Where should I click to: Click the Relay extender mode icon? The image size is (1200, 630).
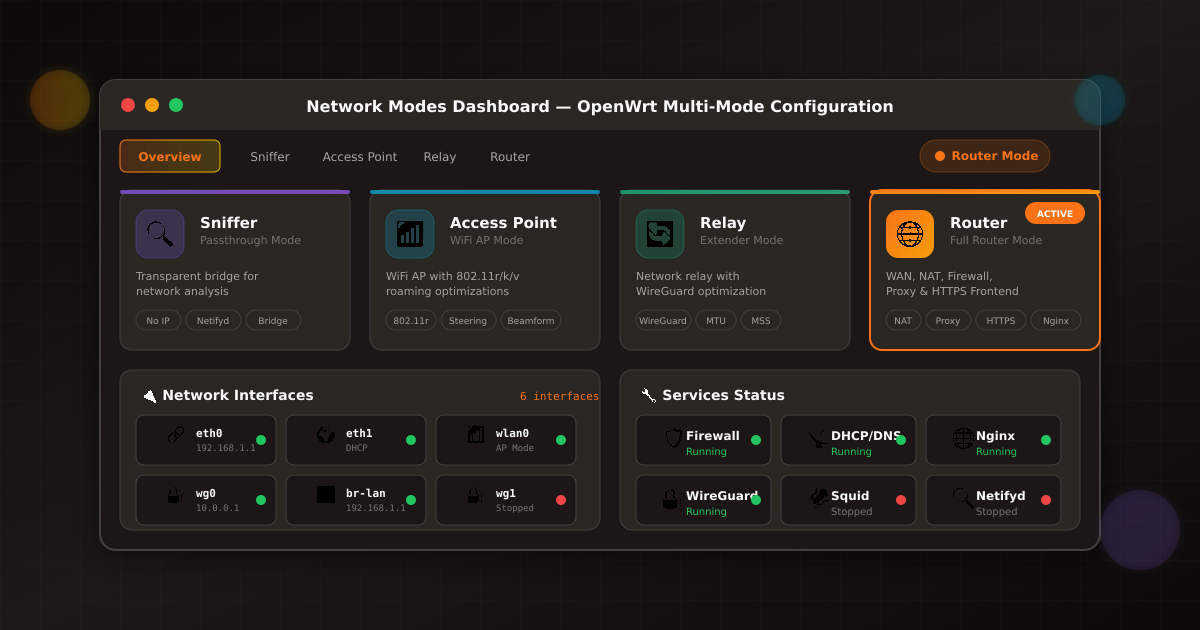coord(659,233)
